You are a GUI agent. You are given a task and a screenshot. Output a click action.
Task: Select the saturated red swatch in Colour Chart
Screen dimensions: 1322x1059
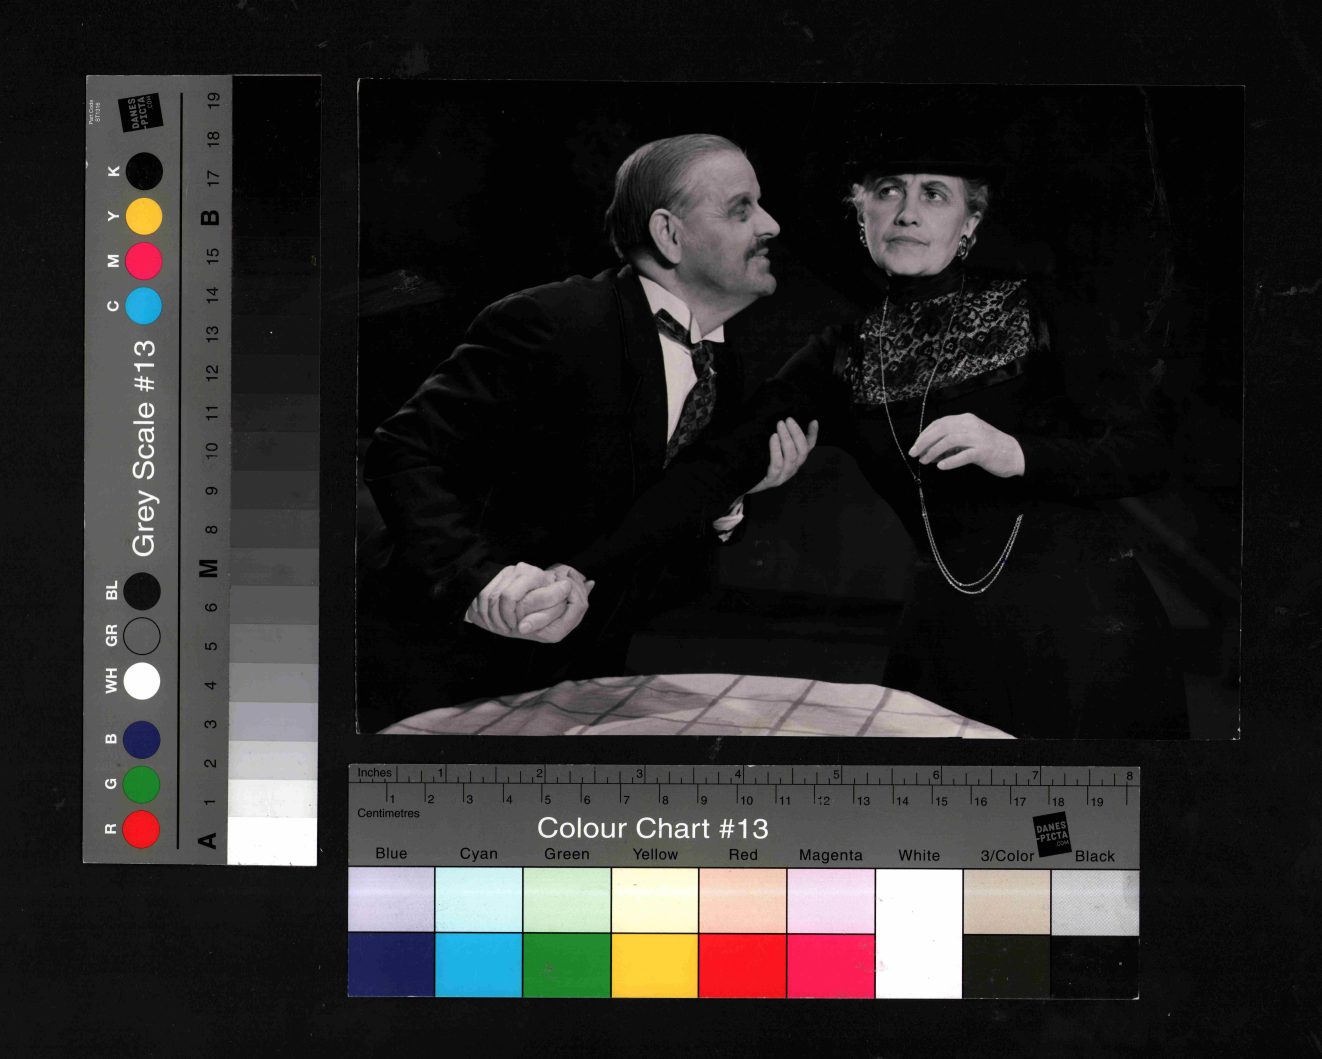pyautogui.click(x=743, y=965)
